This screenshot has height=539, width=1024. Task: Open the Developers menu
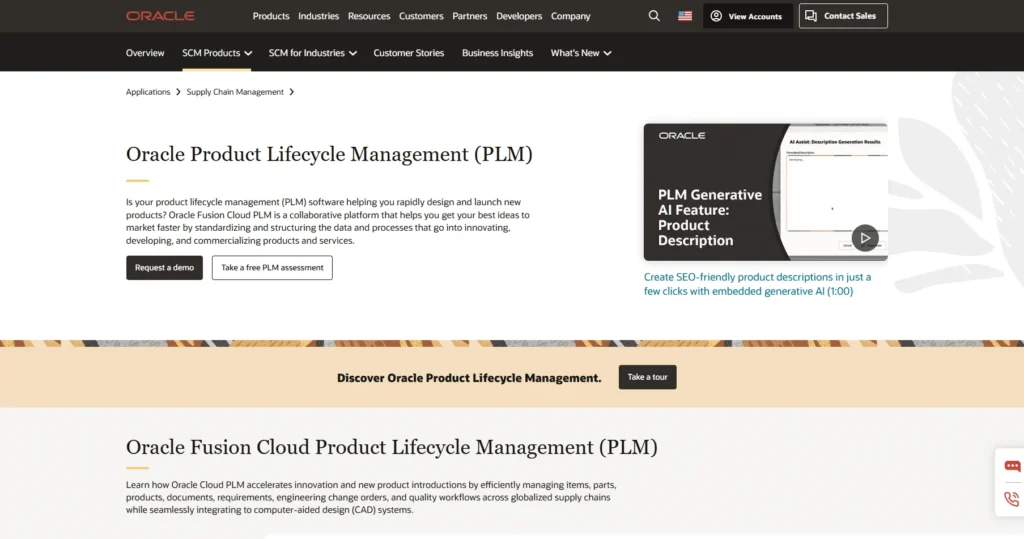519,16
